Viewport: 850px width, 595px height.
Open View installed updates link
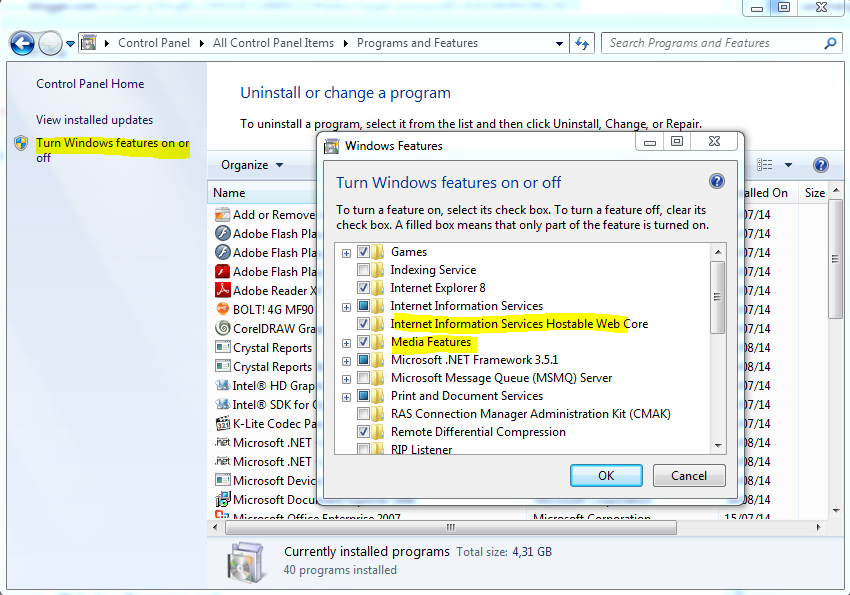pos(94,120)
